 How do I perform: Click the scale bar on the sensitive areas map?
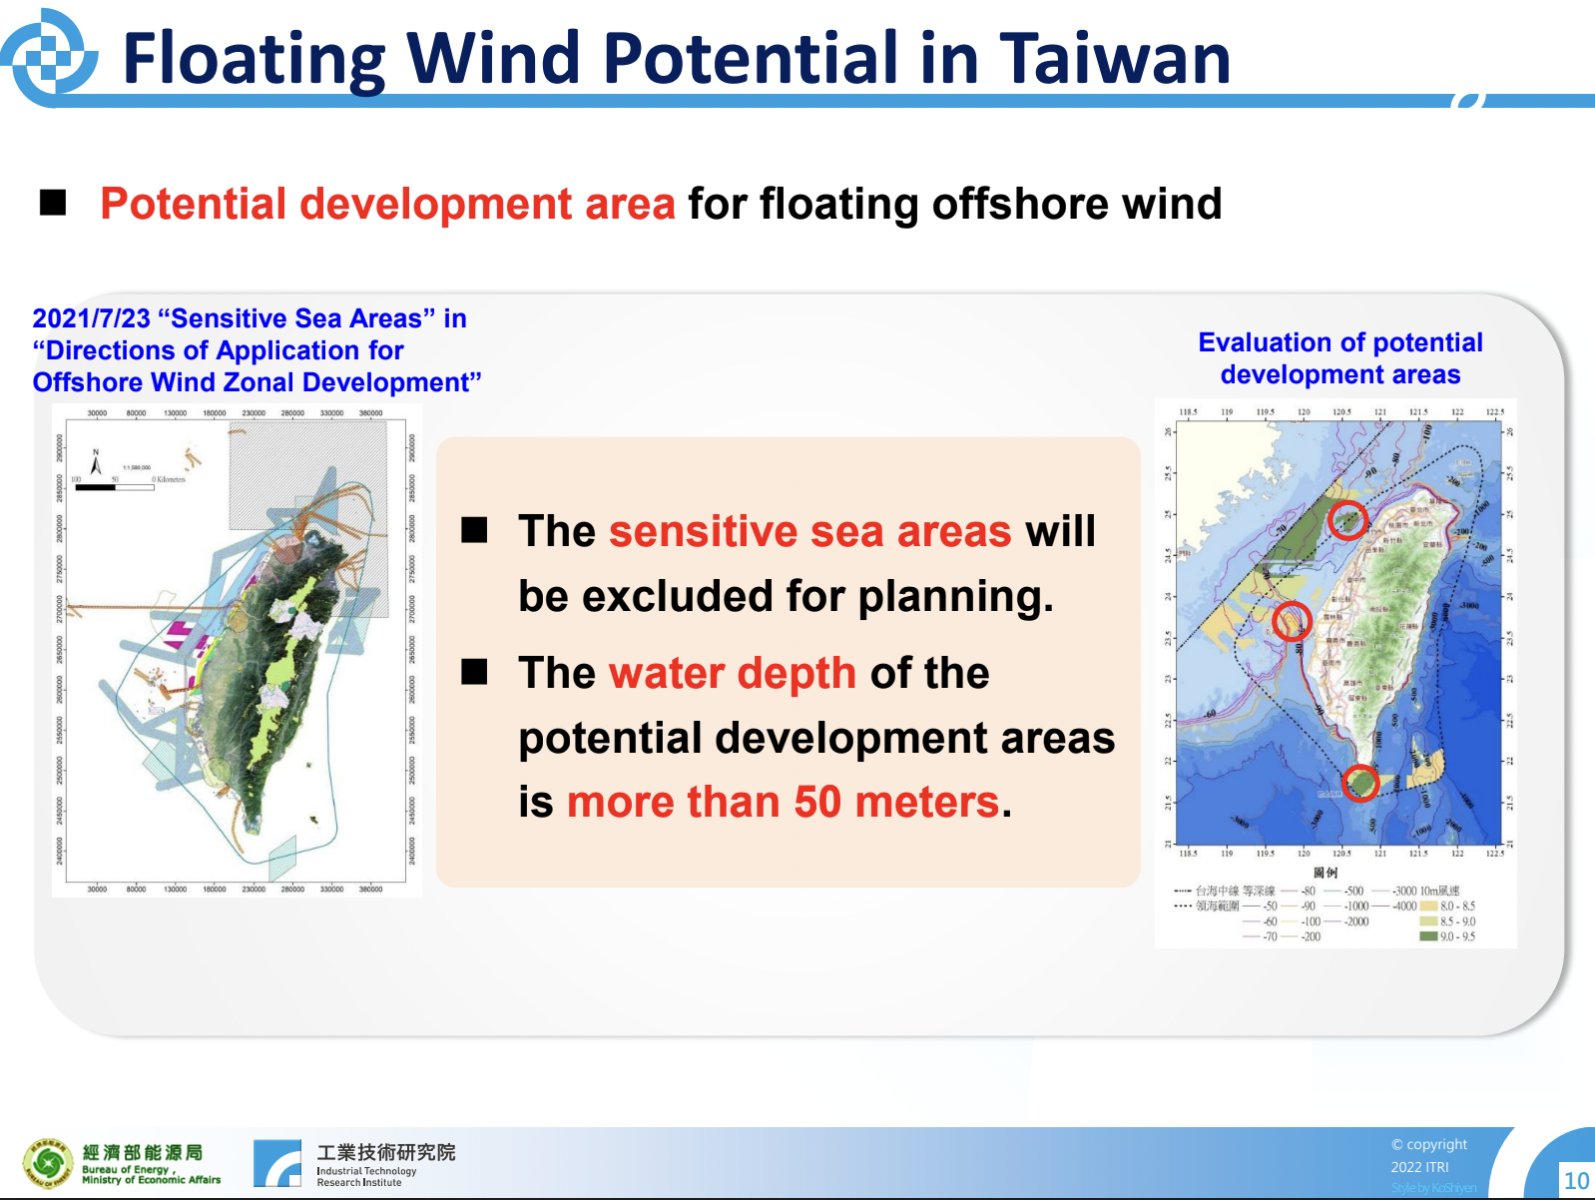(x=113, y=487)
